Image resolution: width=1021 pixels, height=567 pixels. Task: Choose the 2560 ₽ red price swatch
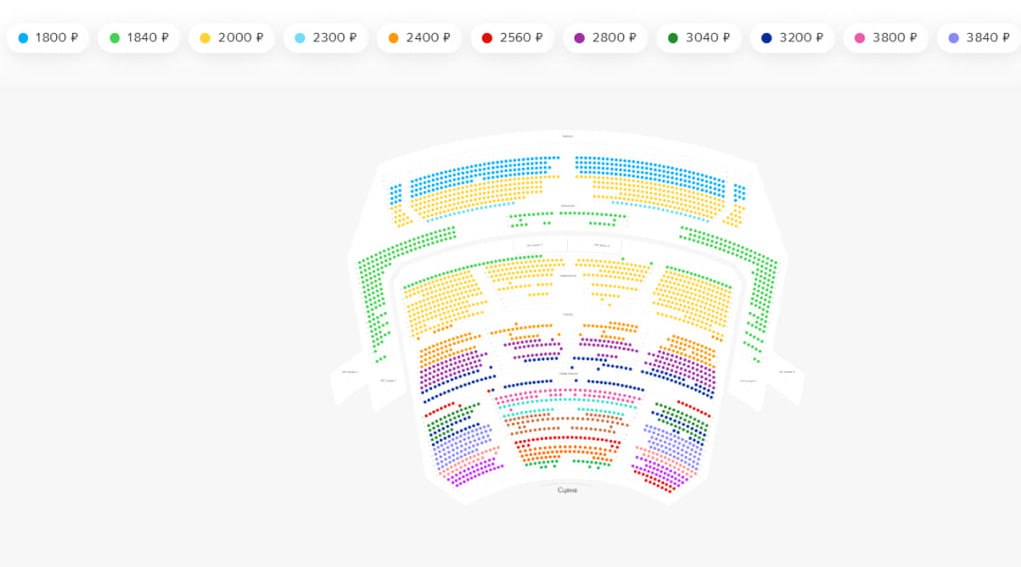tap(512, 38)
